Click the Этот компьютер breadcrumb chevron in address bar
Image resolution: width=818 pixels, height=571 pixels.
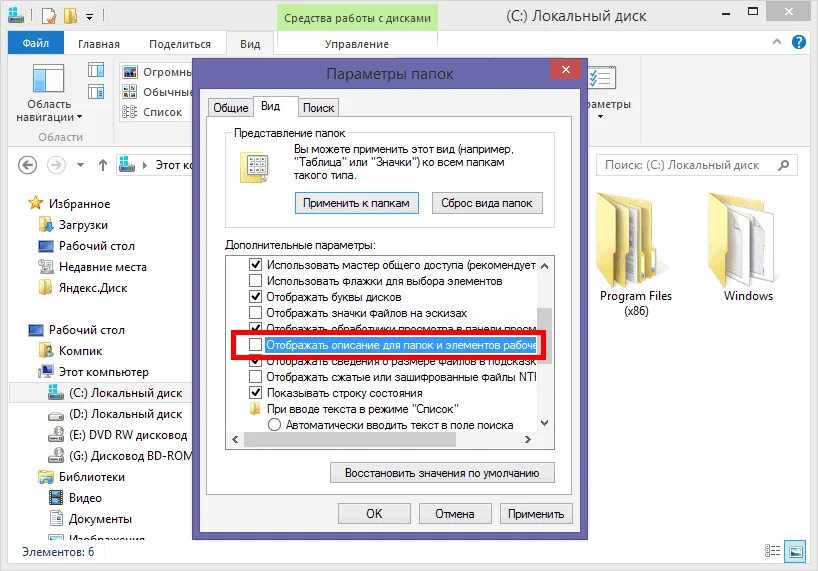click(145, 165)
